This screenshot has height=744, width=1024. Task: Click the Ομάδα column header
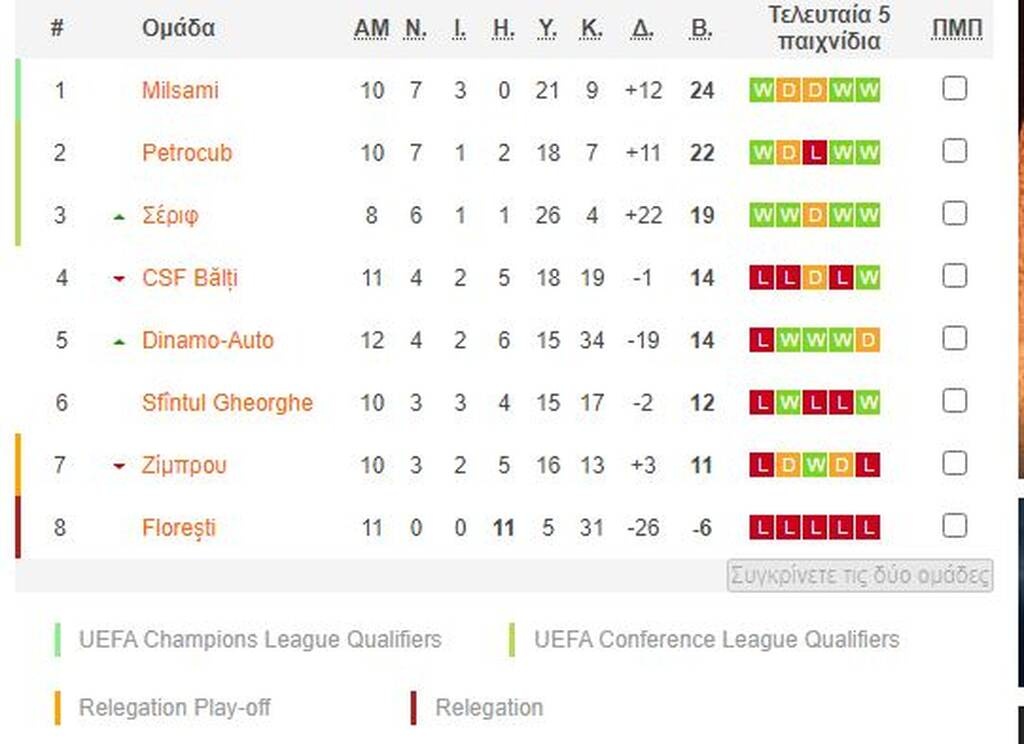(178, 29)
